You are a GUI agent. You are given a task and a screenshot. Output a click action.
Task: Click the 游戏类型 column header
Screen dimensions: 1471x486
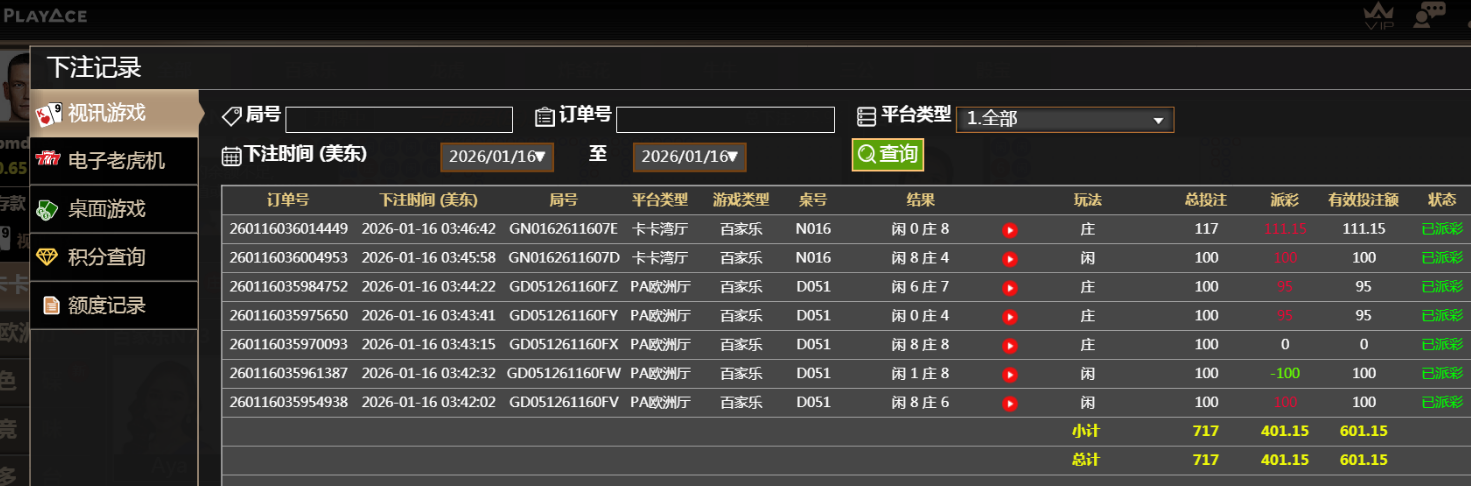tap(741, 200)
